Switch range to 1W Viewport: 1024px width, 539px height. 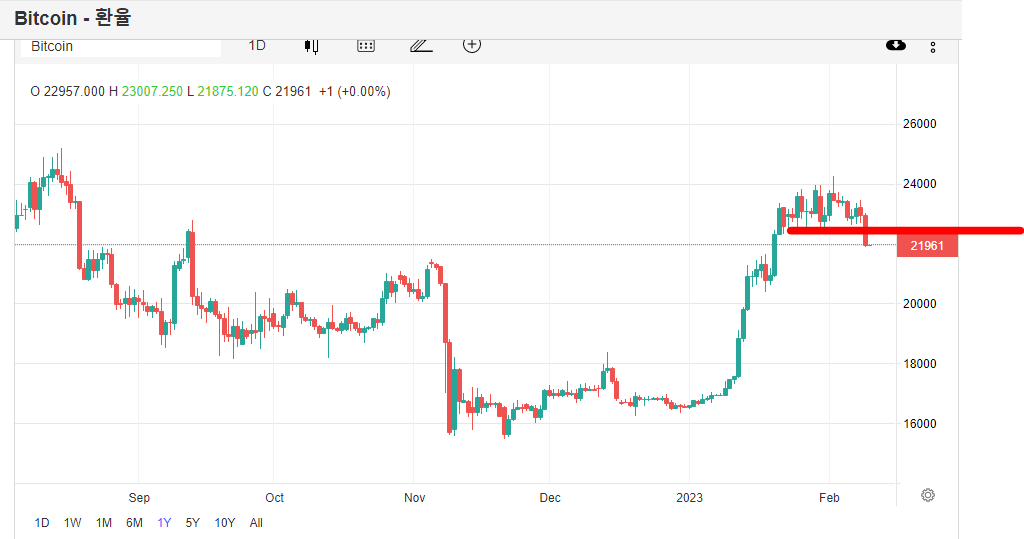[72, 523]
